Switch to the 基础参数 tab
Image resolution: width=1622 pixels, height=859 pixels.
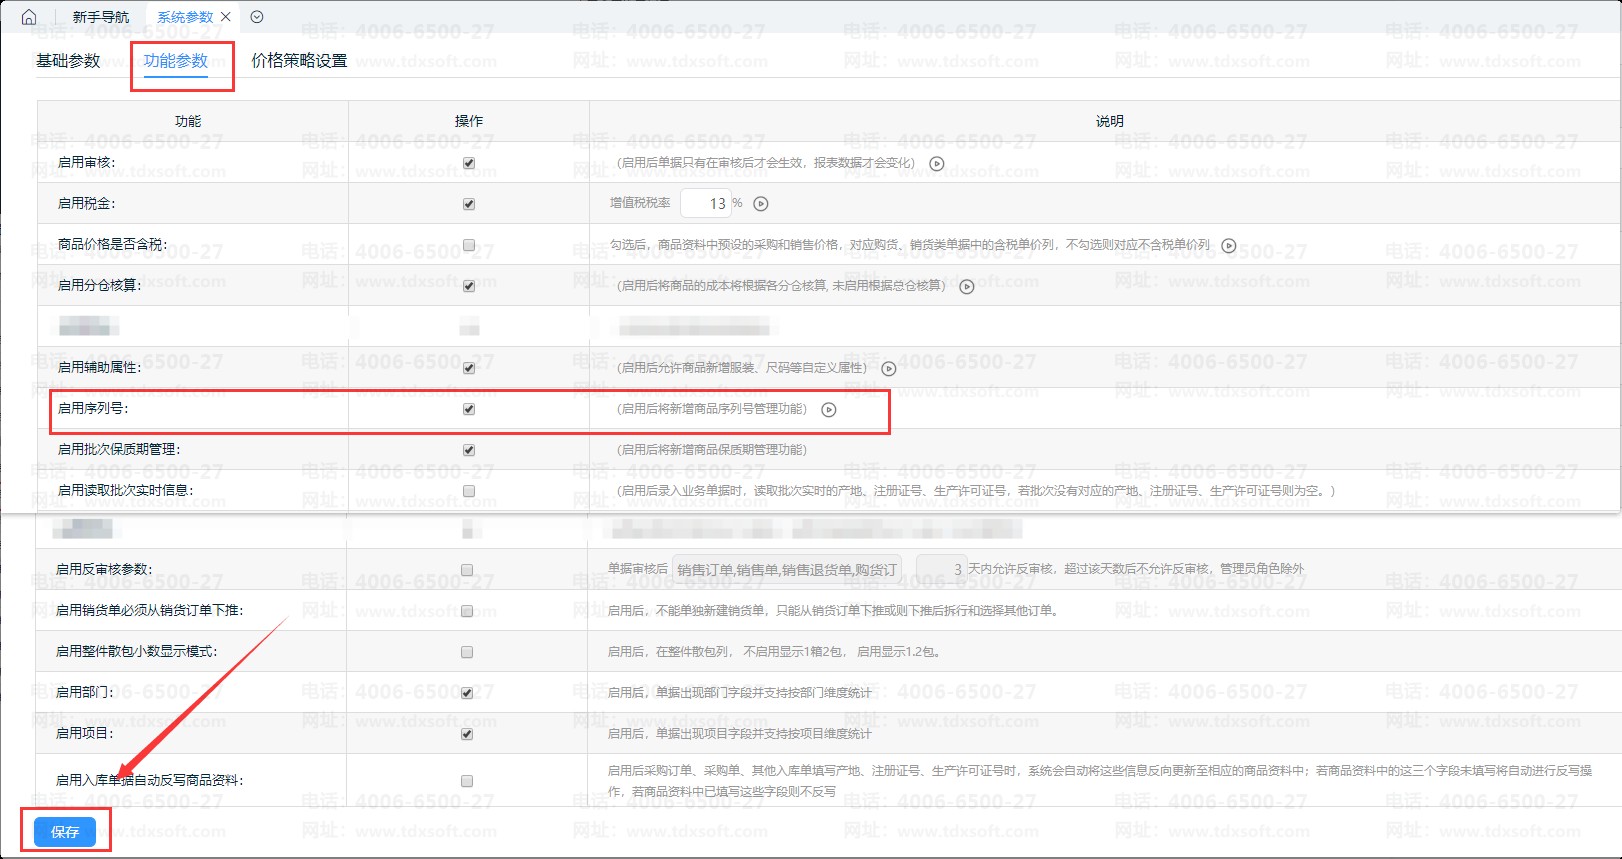[x=68, y=61]
